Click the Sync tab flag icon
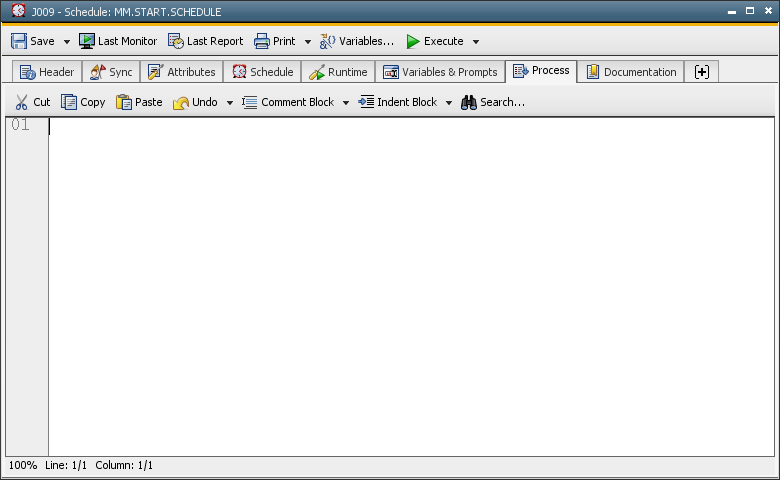The height and width of the screenshot is (480, 780). click(x=98, y=72)
